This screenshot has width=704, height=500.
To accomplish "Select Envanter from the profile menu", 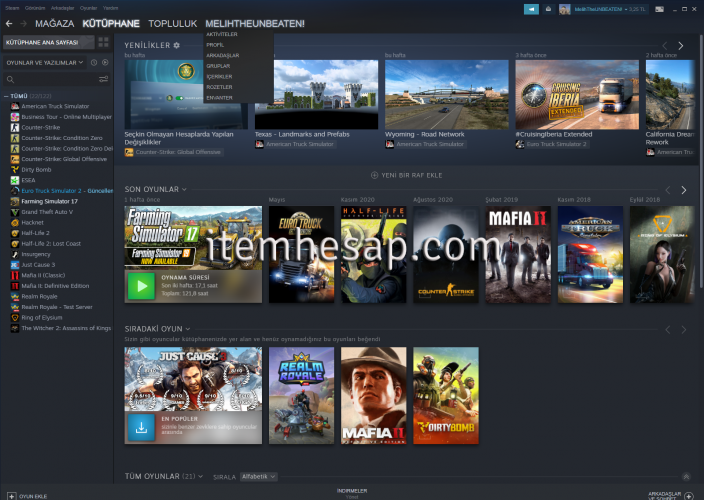I will (x=218, y=97).
